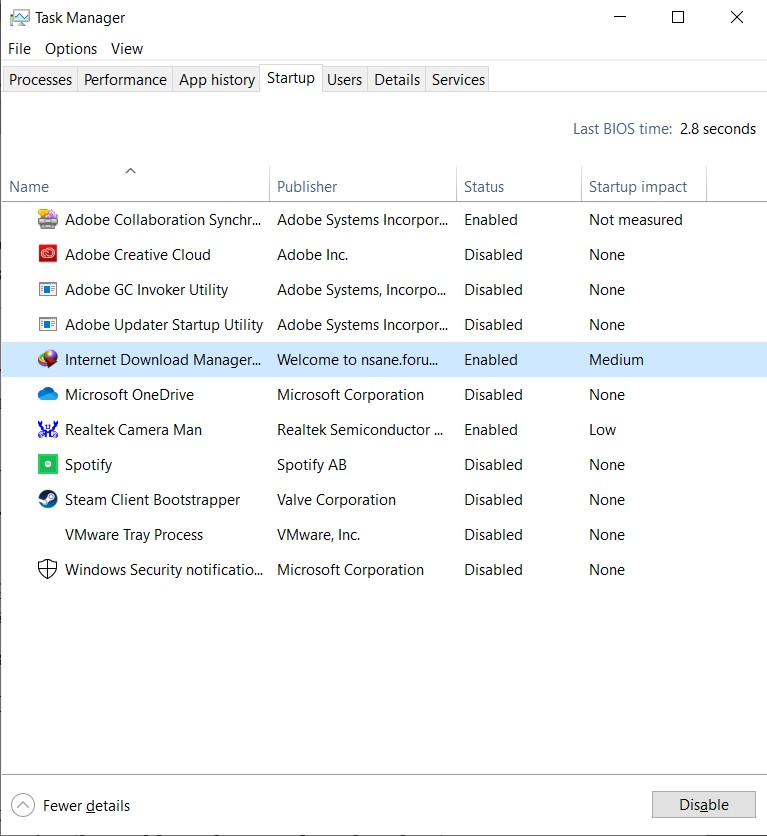The height and width of the screenshot is (836, 767).
Task: Sort by Startup impact column header
Action: (638, 186)
